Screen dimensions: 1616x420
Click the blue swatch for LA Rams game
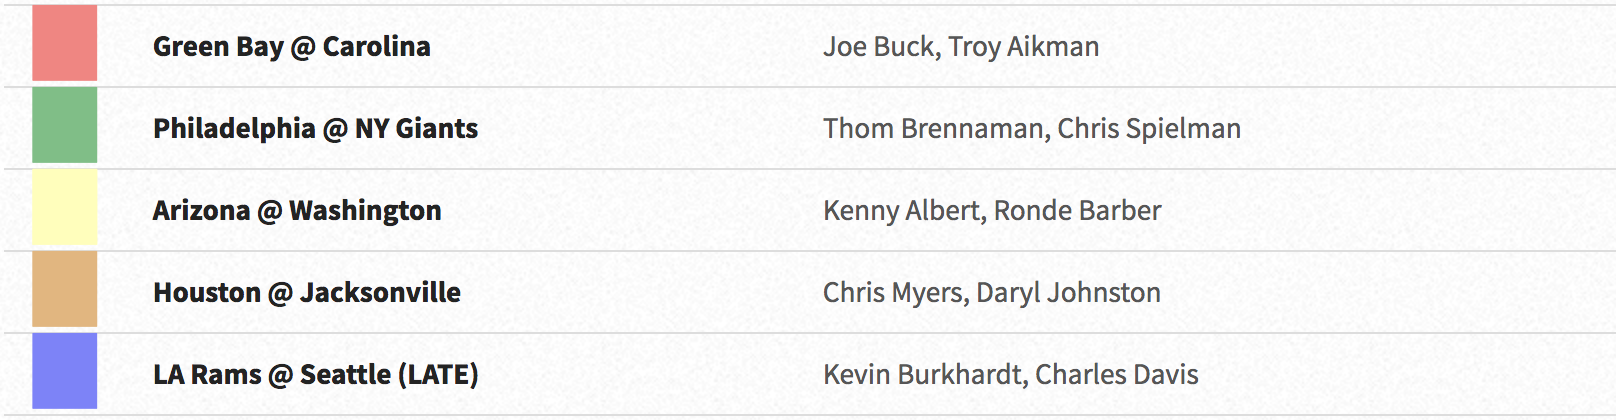click(x=64, y=371)
